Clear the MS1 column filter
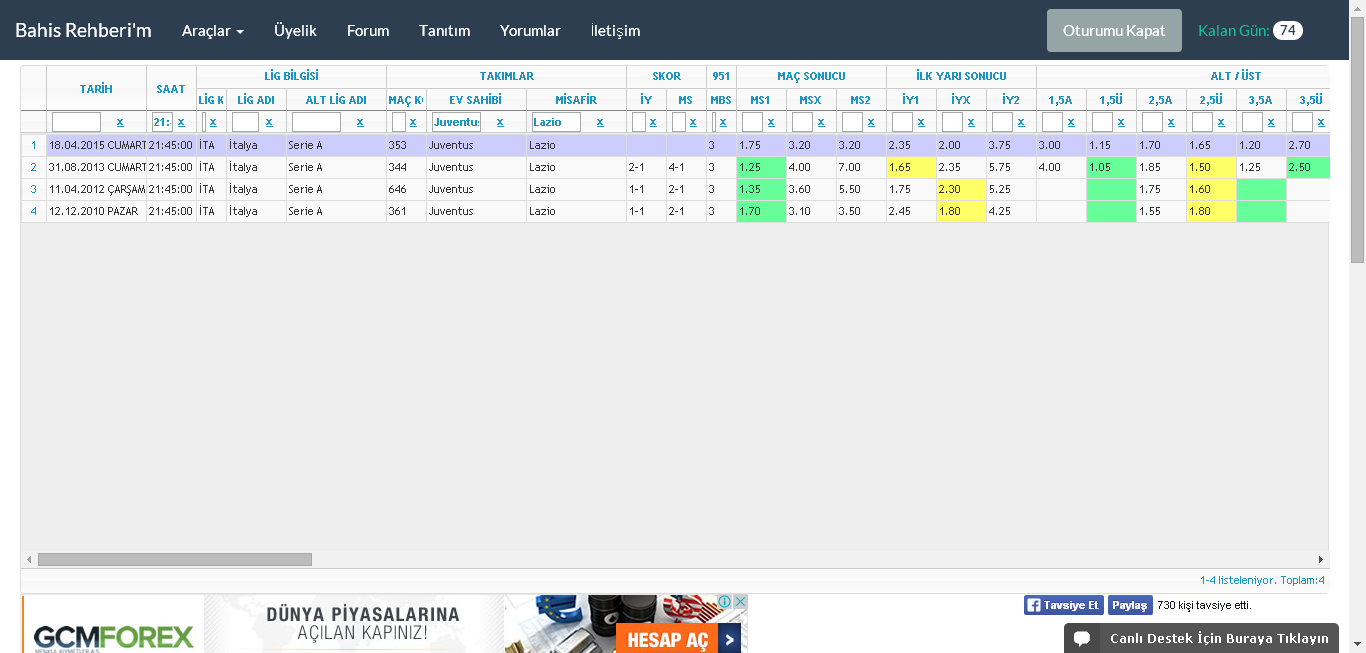Viewport: 1366px width, 653px height. pyautogui.click(x=771, y=122)
